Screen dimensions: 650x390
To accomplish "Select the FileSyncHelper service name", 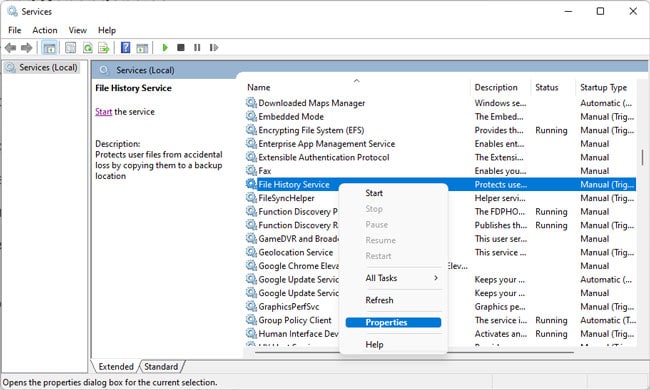I will (286, 198).
